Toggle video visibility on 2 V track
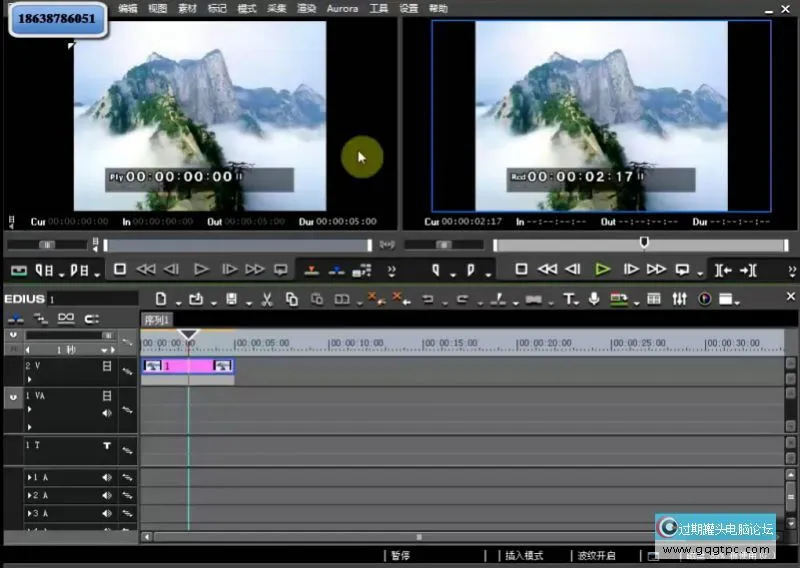Image resolution: width=800 pixels, height=568 pixels. point(106,367)
